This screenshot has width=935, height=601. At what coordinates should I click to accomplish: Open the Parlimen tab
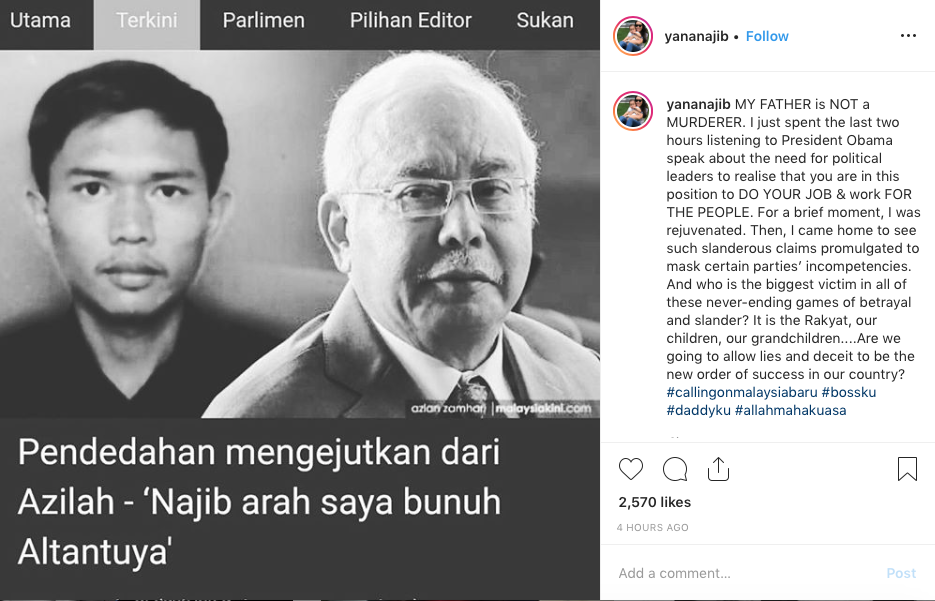[264, 20]
